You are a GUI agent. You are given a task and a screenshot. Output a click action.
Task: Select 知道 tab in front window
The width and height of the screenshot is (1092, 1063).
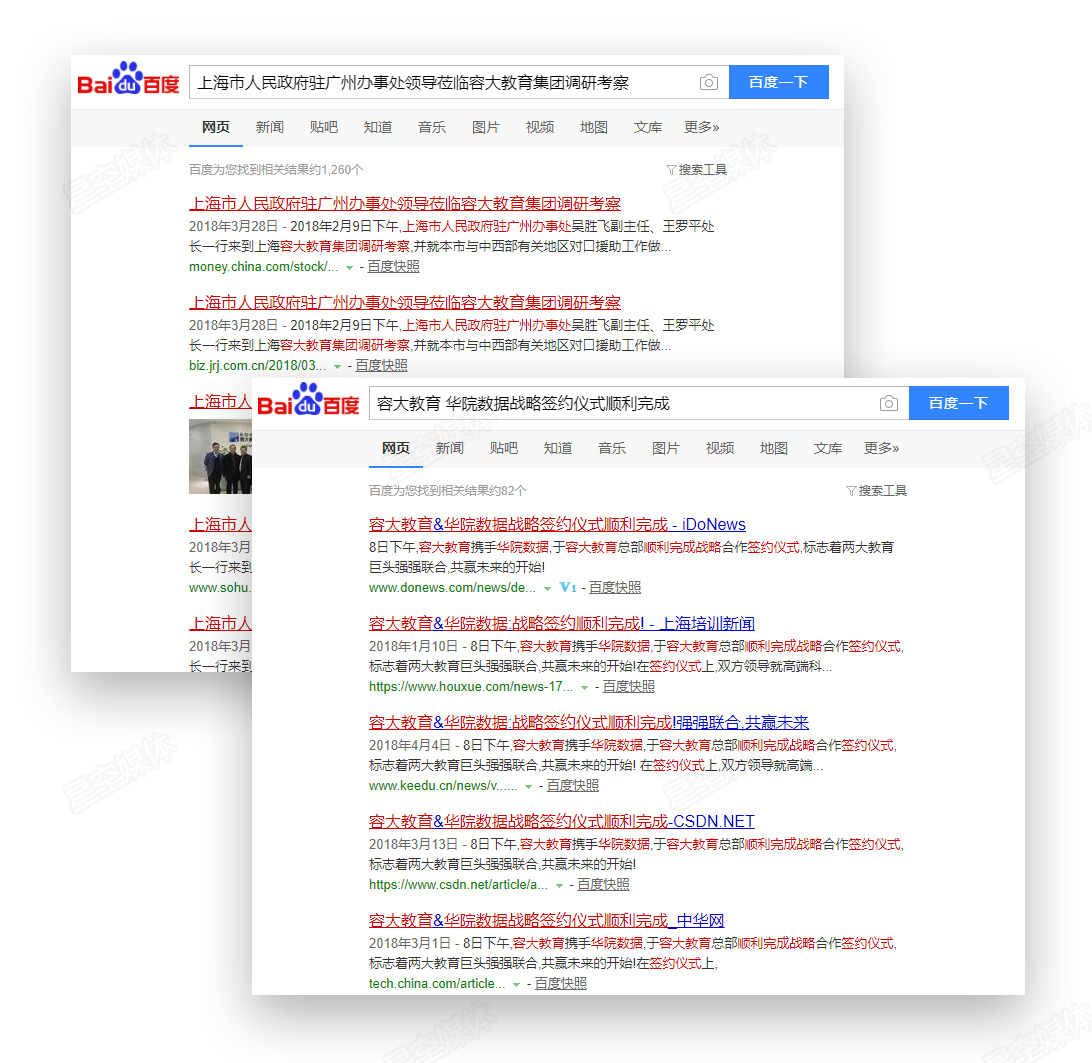(558, 448)
